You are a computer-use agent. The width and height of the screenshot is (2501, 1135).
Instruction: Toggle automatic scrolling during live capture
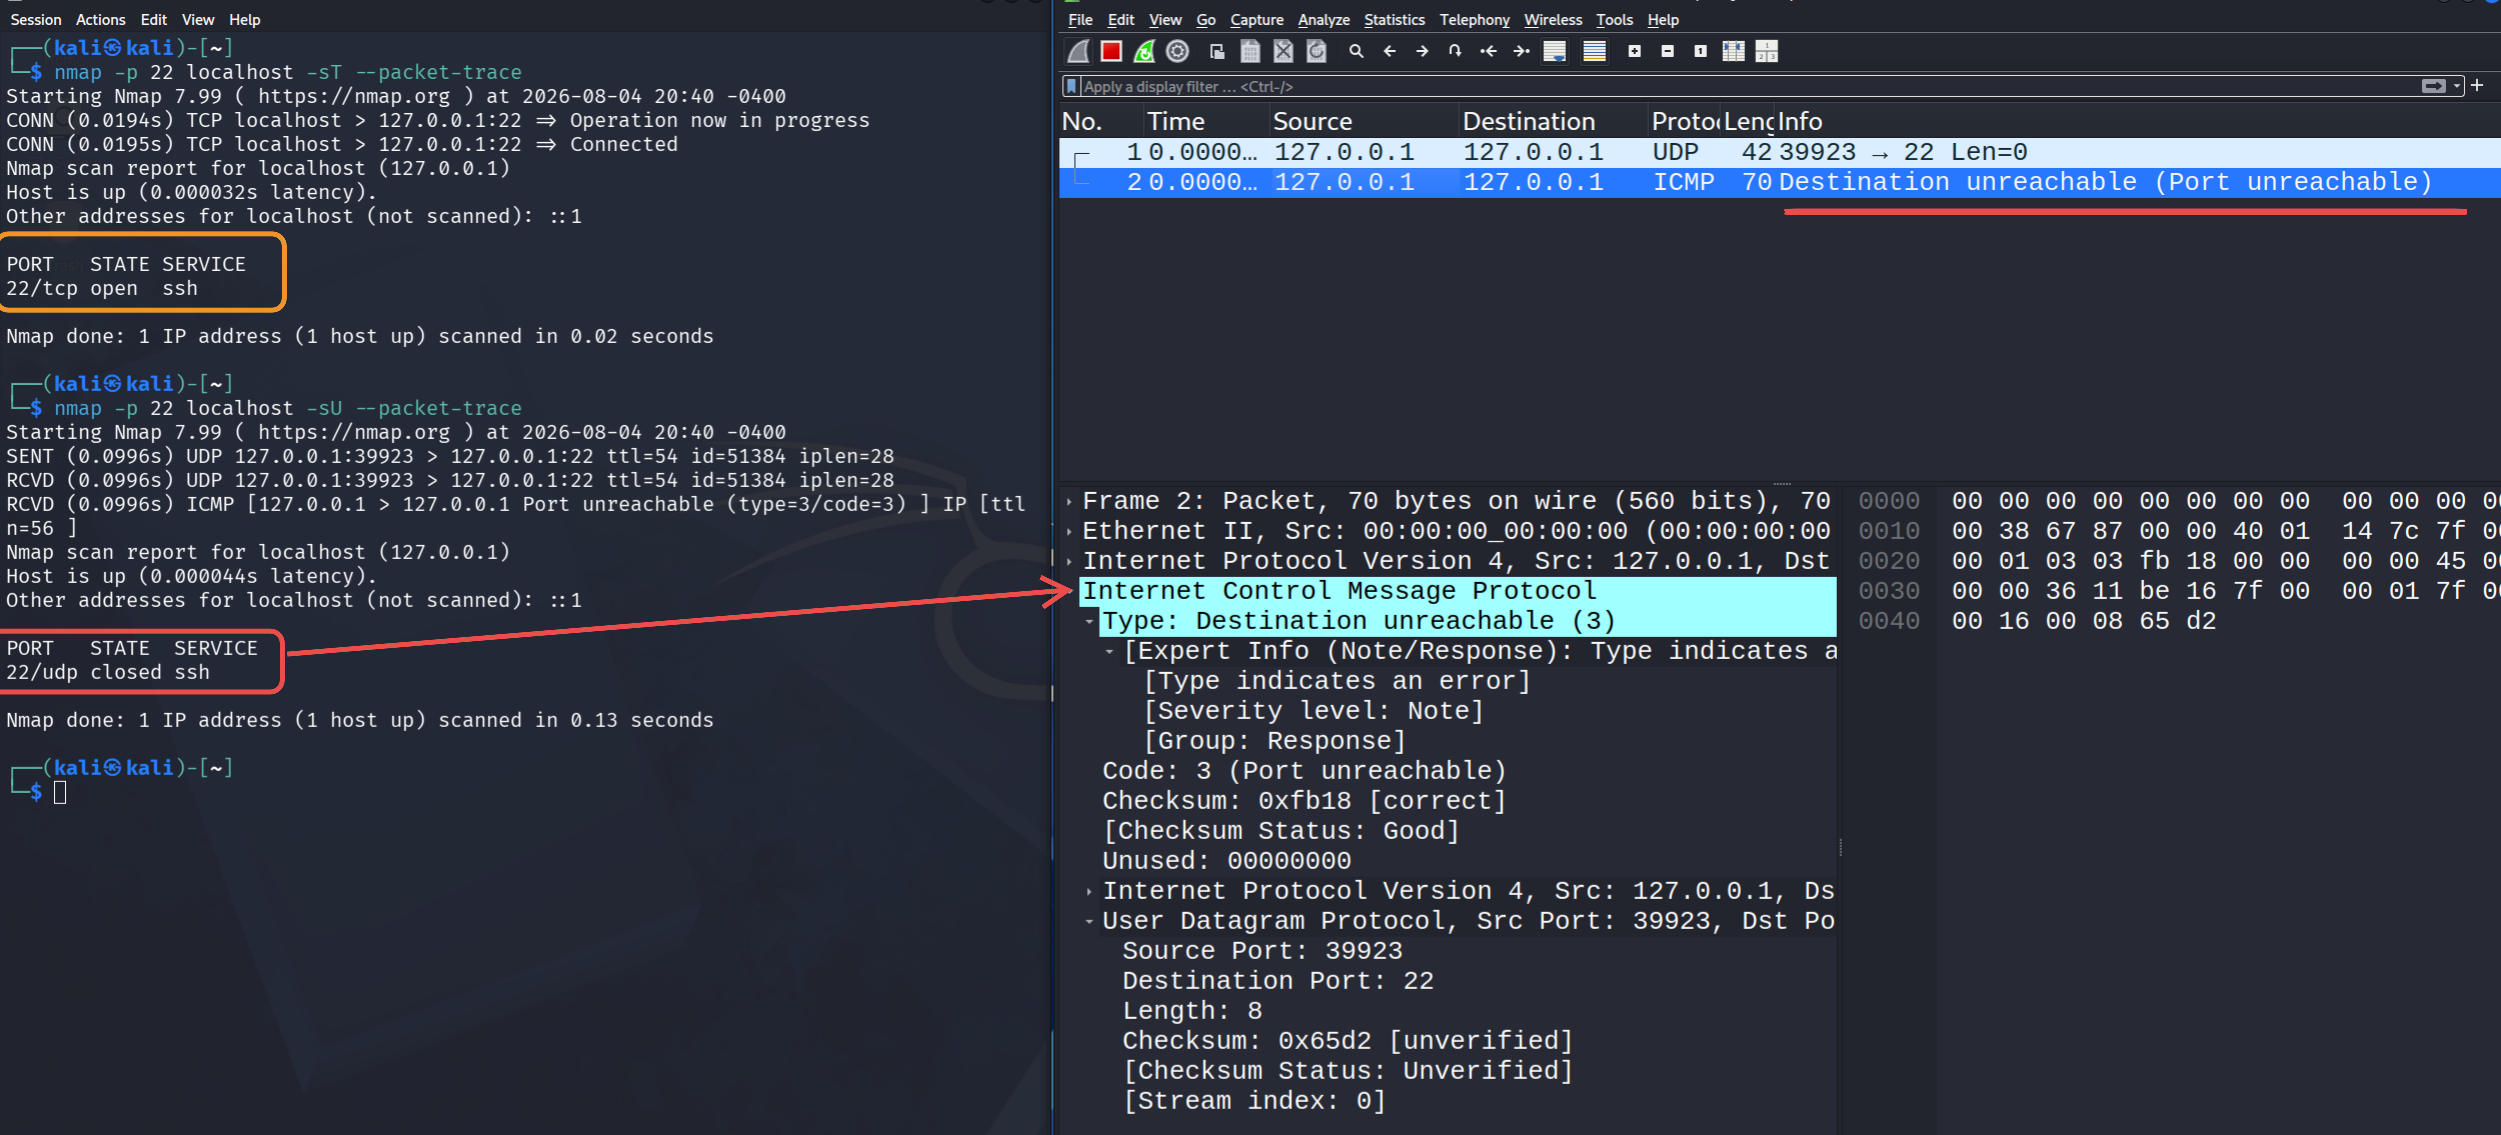[x=1555, y=51]
